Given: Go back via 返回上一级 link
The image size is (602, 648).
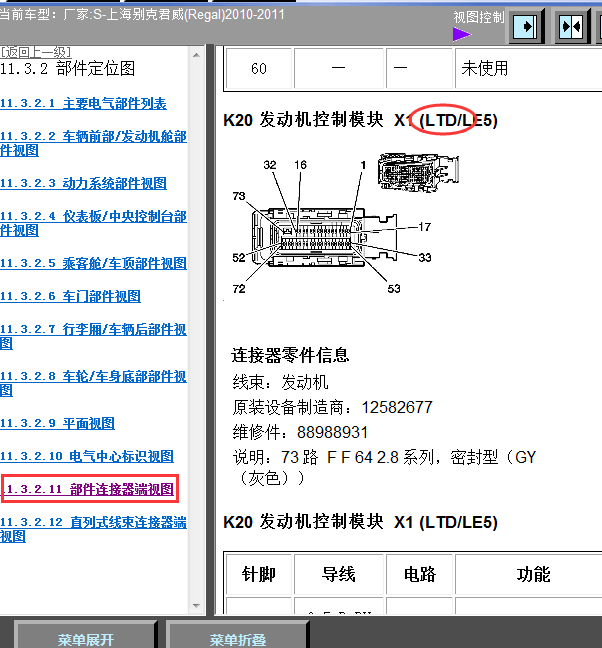Looking at the screenshot, I should click(36, 52).
